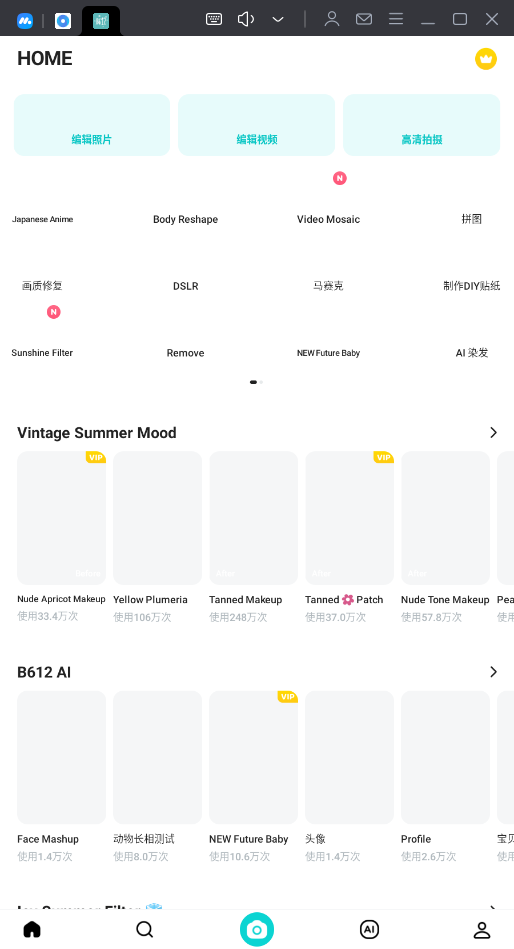The image size is (514, 949).
Task: Open the emulator user account icon
Action: [332, 19]
